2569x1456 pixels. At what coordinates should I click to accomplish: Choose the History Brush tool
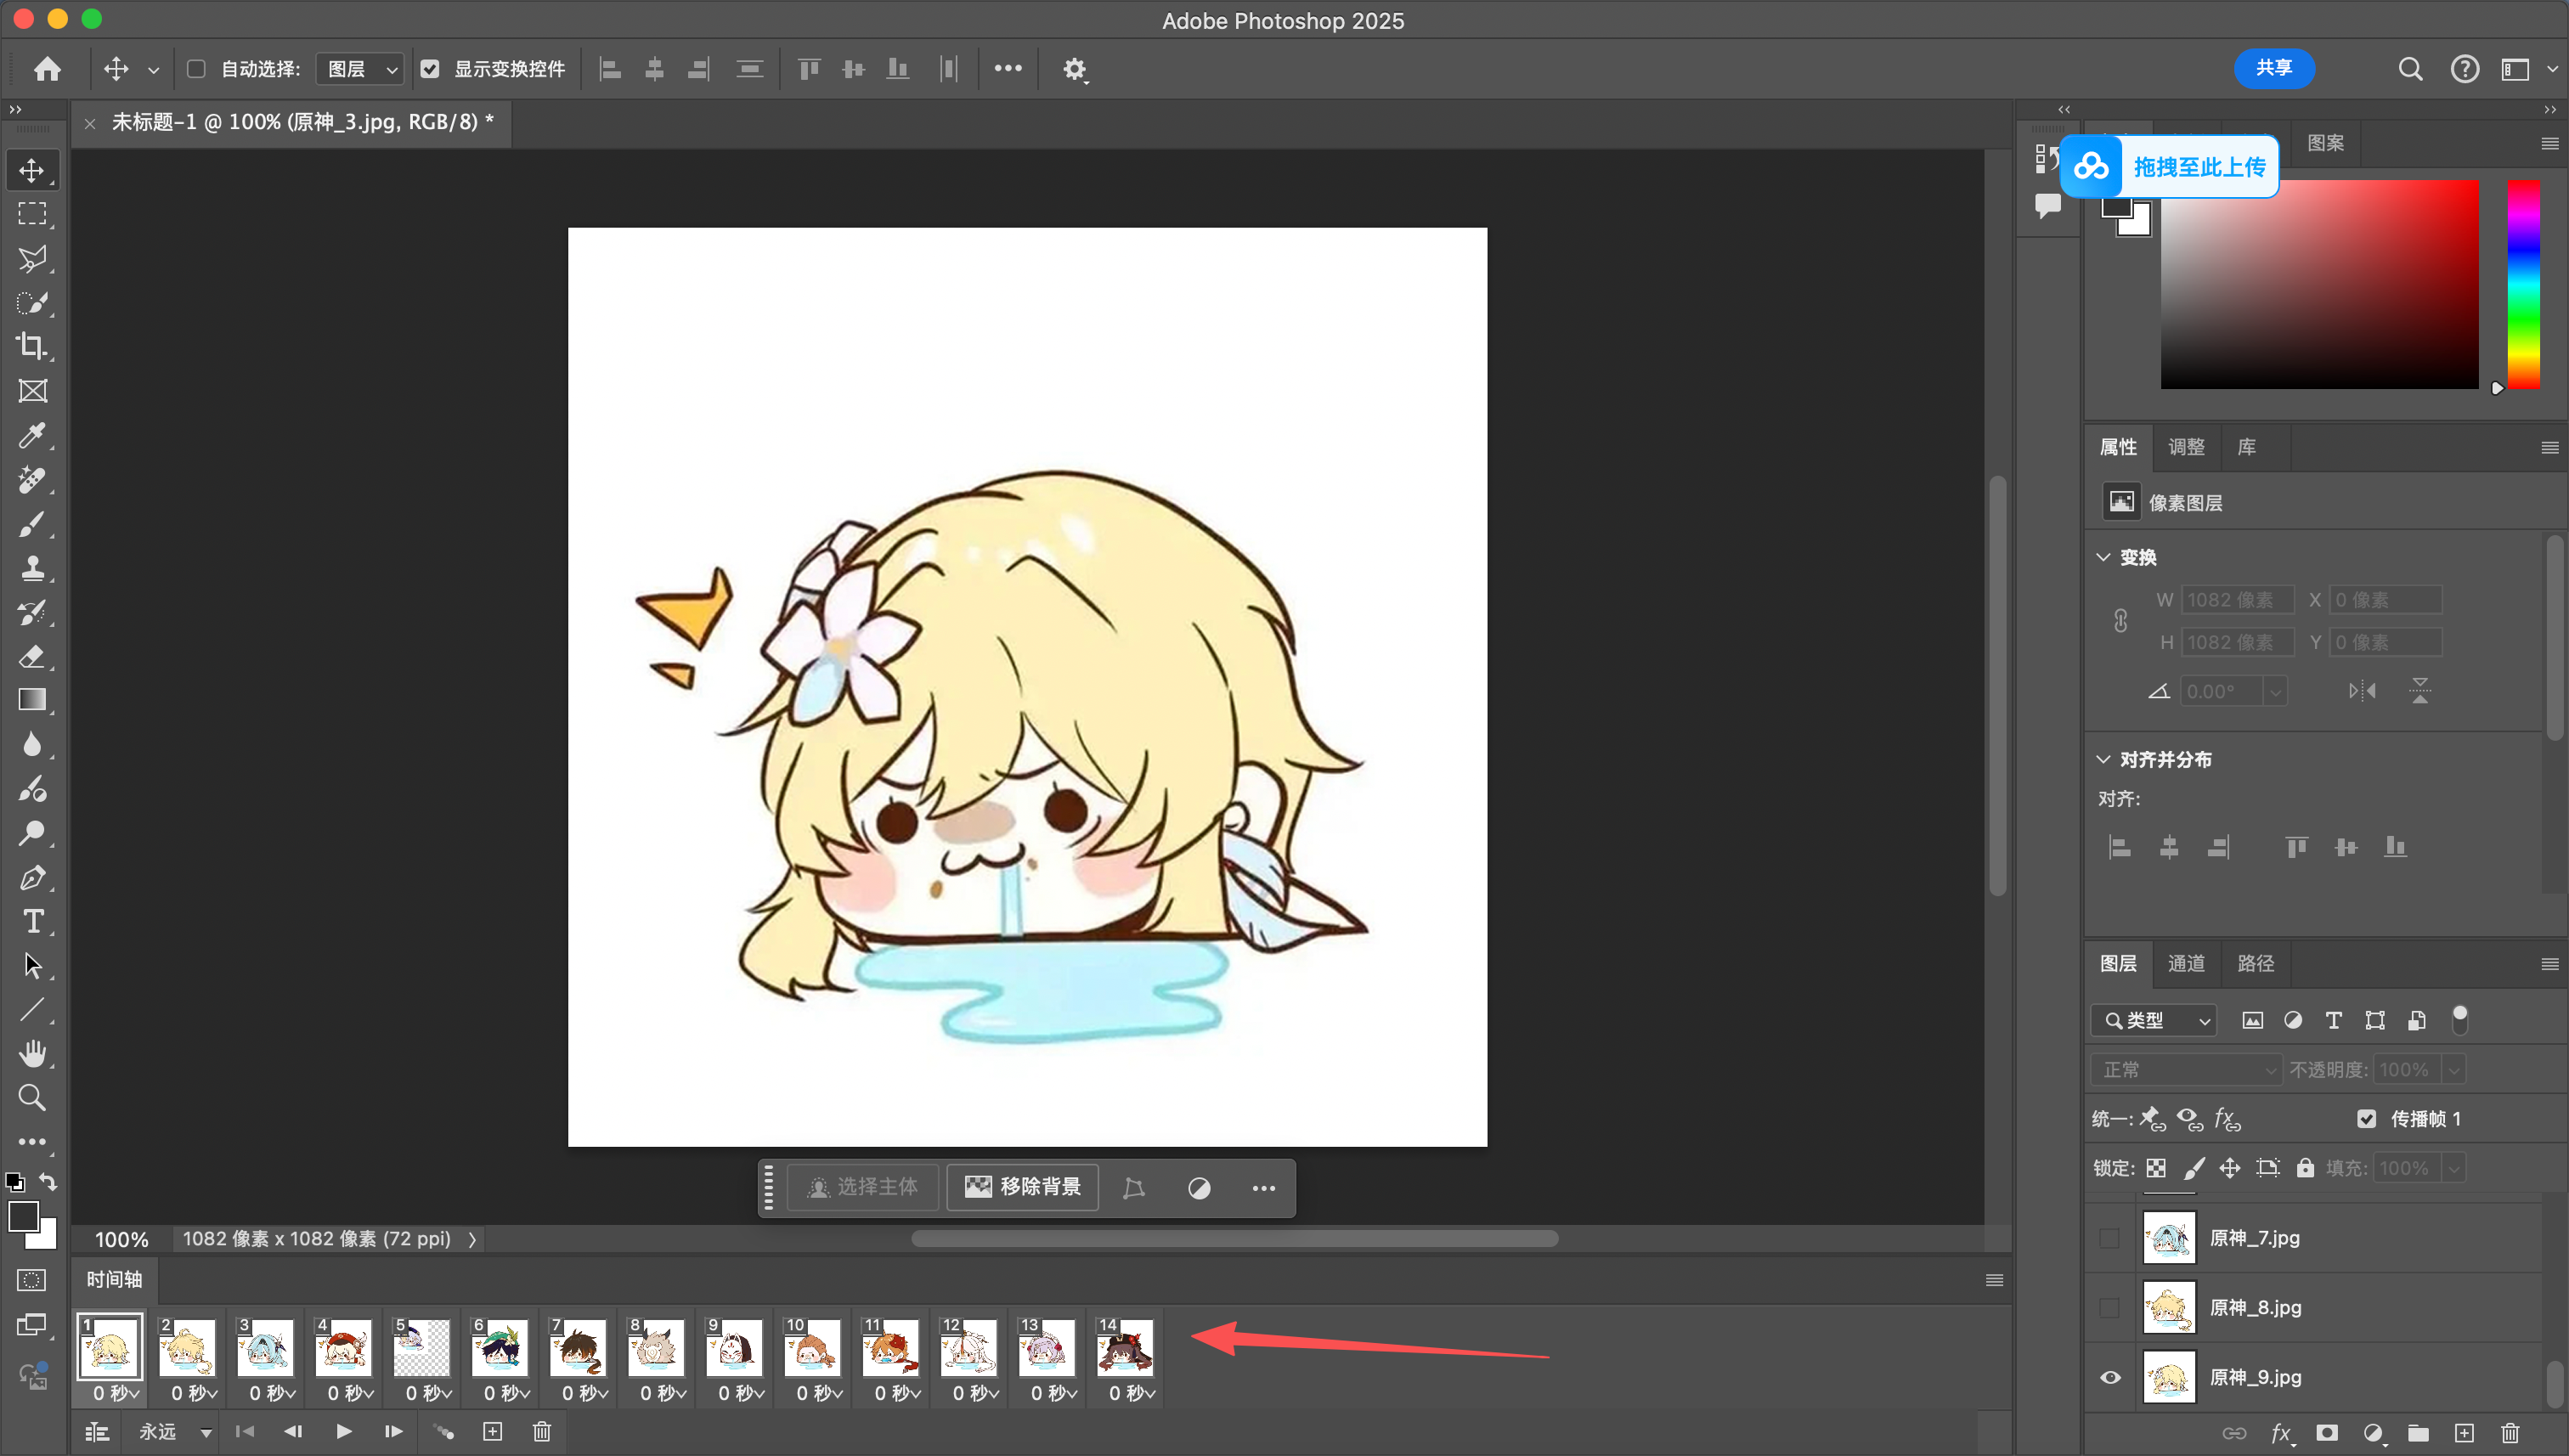[32, 612]
